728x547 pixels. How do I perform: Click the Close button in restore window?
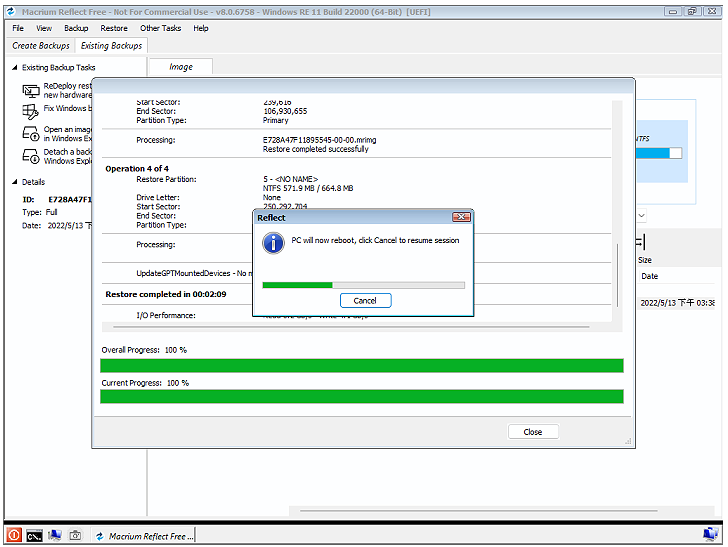click(x=533, y=431)
